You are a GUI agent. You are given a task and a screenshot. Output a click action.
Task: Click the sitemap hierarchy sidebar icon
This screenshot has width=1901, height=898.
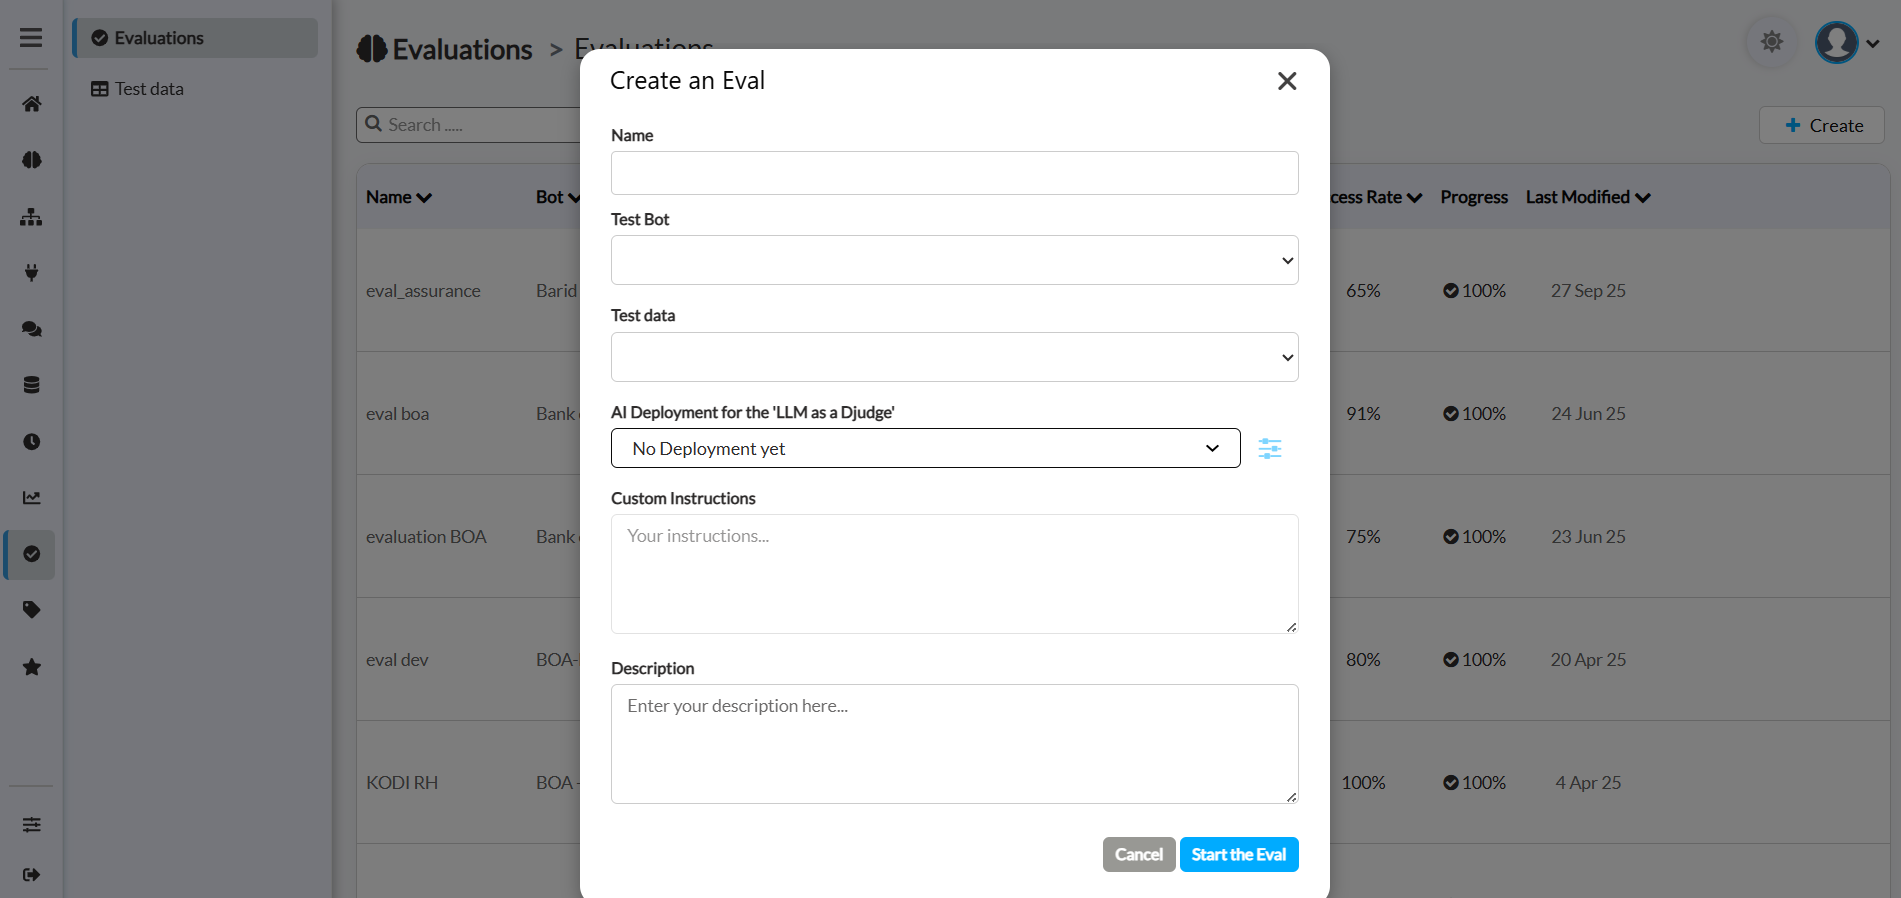click(32, 217)
